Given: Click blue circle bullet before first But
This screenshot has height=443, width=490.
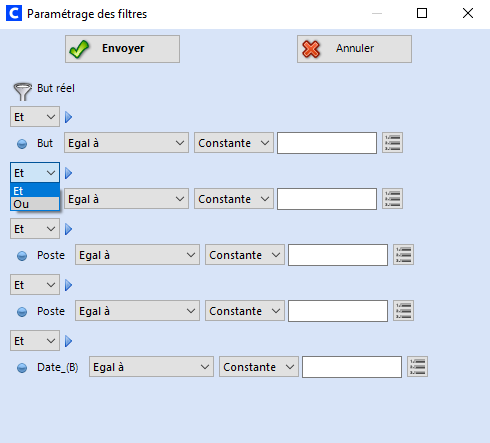Looking at the screenshot, I should click(22, 143).
